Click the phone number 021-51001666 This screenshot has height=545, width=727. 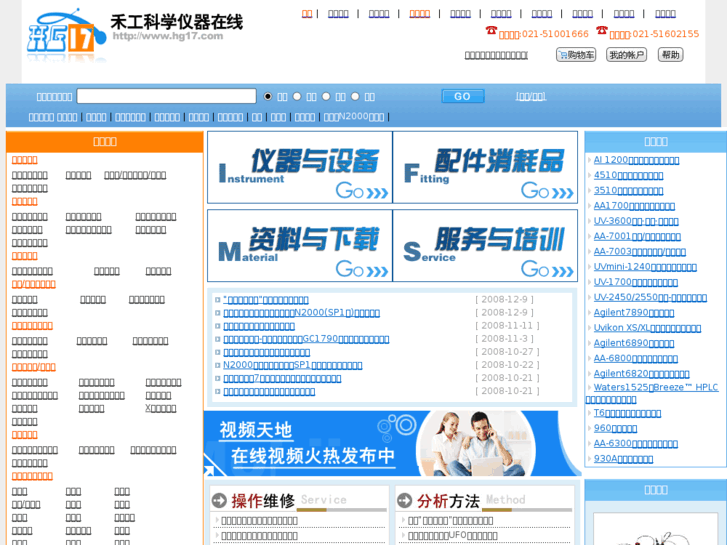(555, 34)
